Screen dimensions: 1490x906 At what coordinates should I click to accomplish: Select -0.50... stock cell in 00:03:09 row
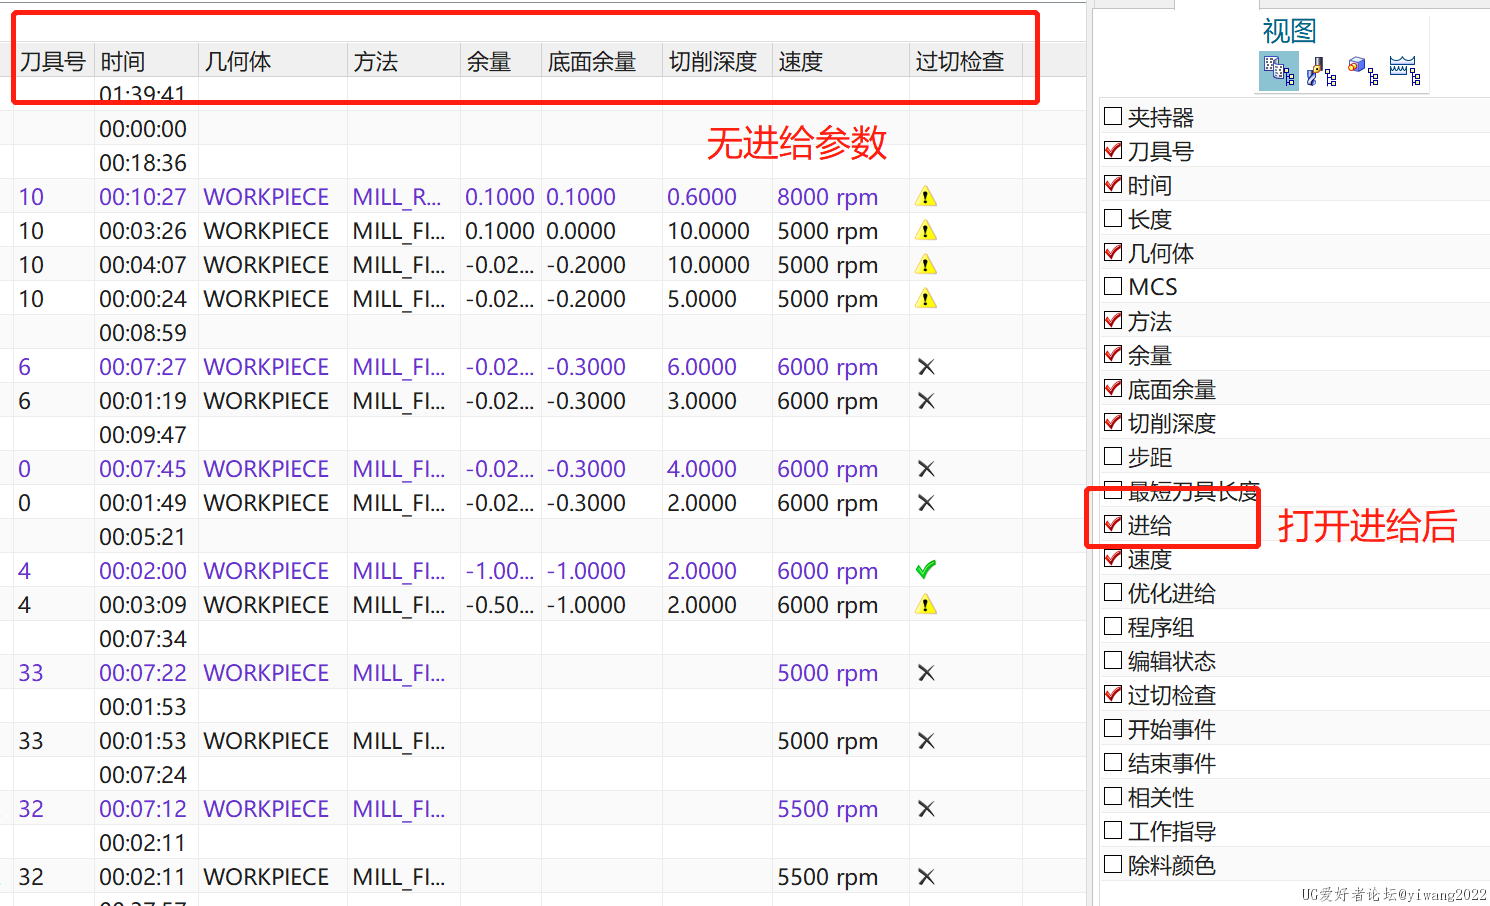[x=500, y=605]
